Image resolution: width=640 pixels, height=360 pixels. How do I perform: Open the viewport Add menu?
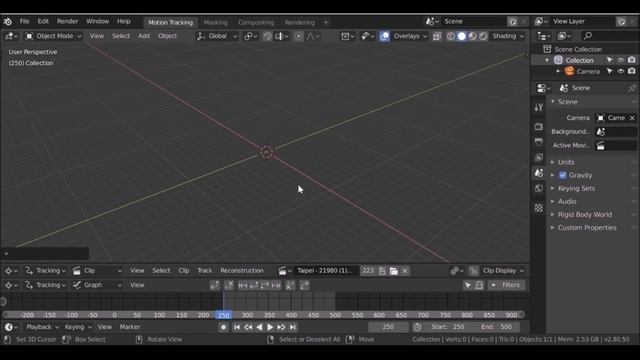pos(144,36)
